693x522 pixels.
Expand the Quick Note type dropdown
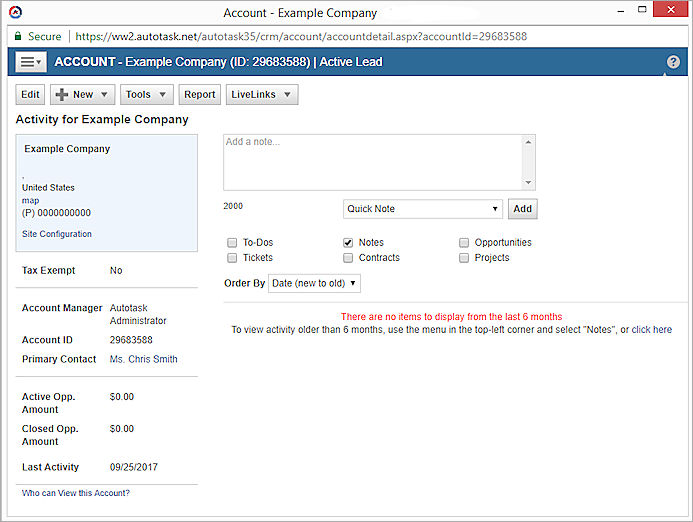(x=422, y=209)
